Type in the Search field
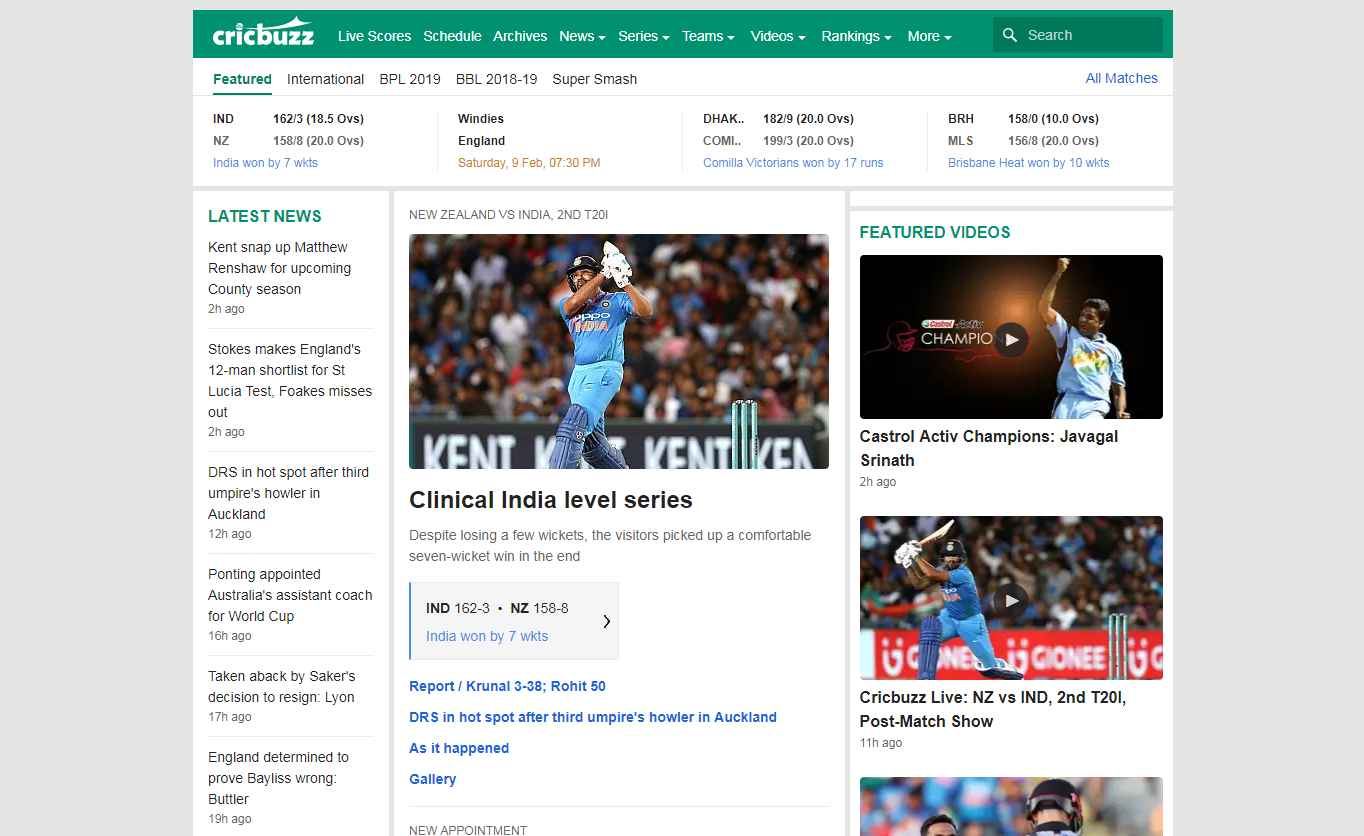This screenshot has width=1364, height=836. point(1090,35)
